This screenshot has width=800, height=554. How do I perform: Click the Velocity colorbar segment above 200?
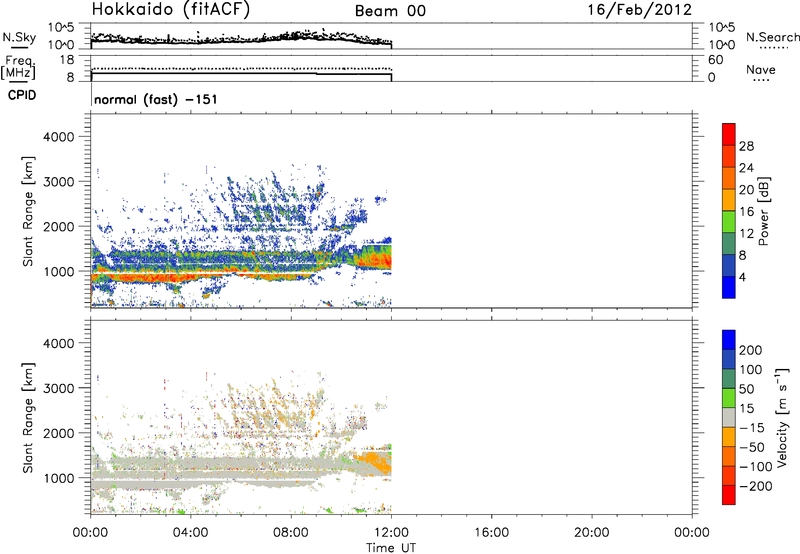coord(729,340)
